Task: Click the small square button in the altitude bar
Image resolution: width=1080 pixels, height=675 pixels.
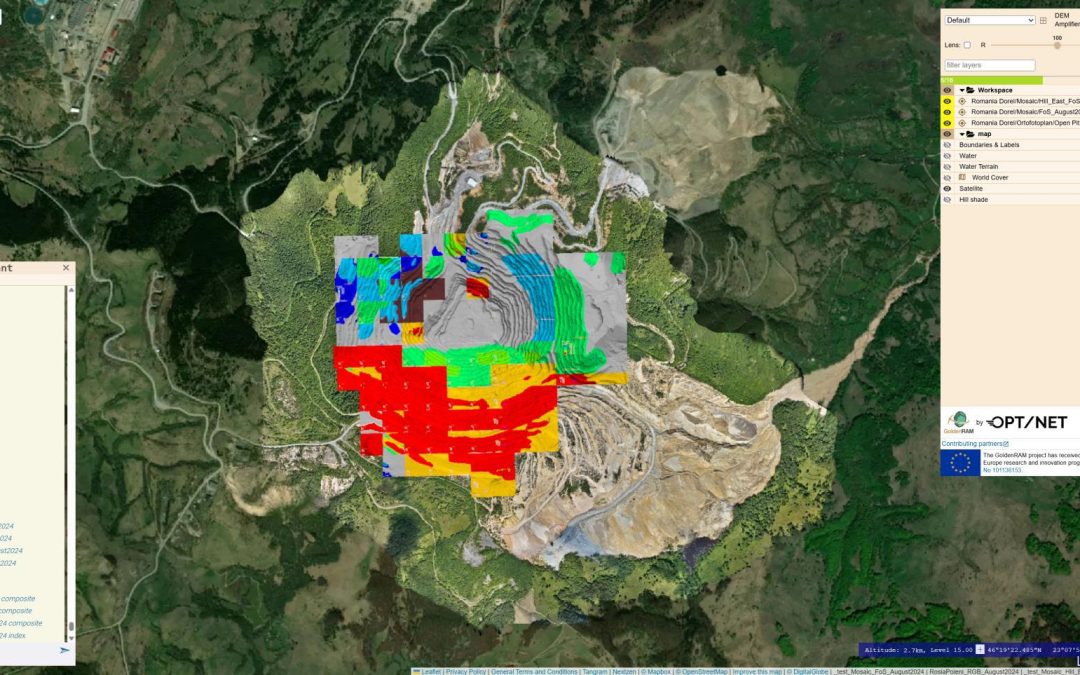Action: click(980, 650)
